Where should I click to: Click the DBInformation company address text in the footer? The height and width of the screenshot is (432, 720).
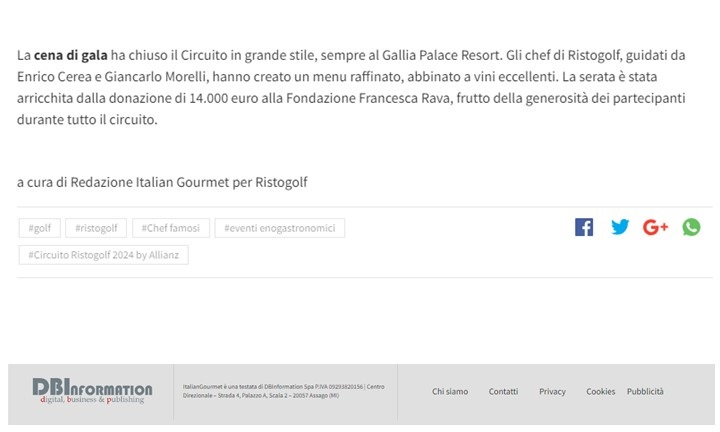coord(283,391)
